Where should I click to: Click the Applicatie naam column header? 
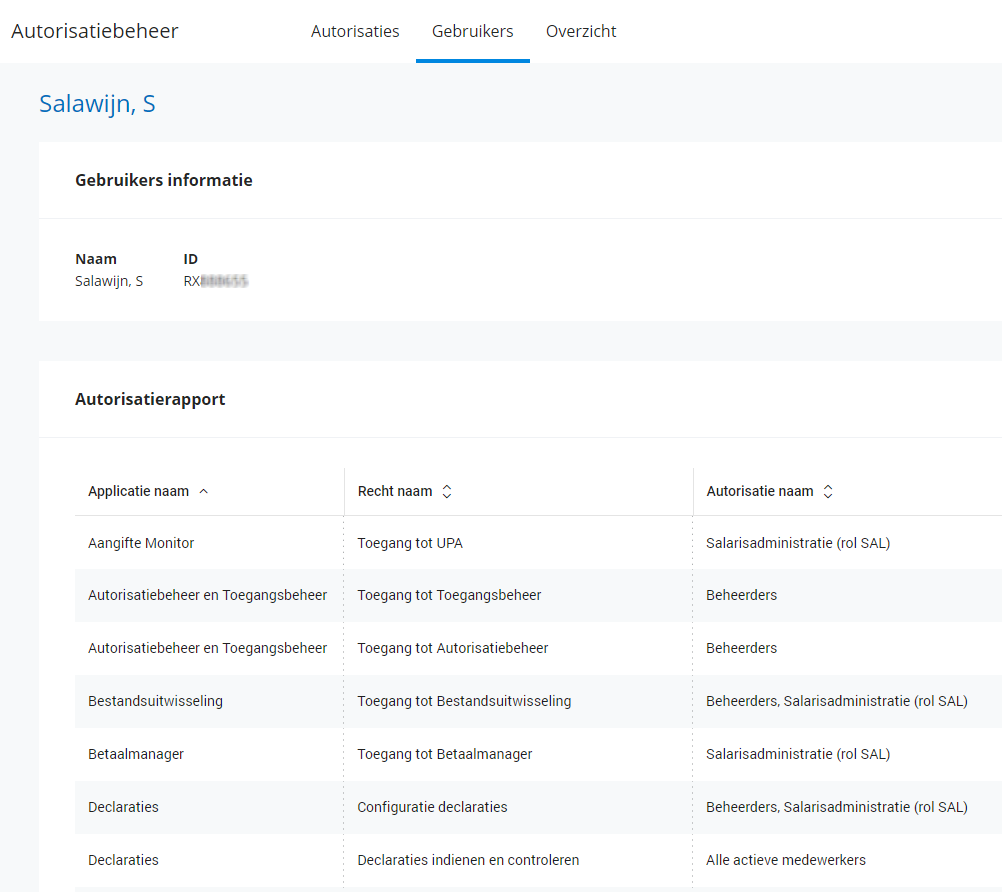point(138,492)
